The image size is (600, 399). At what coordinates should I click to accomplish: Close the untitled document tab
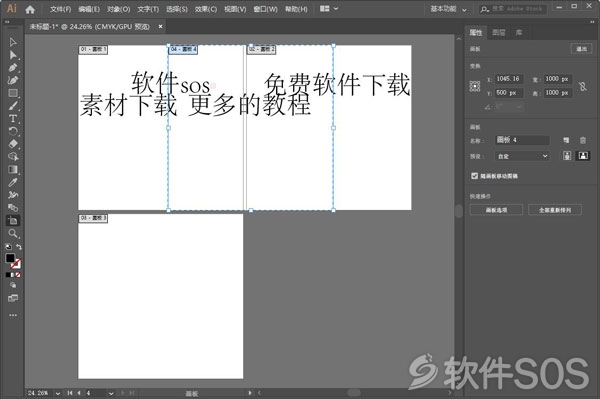click(x=160, y=26)
